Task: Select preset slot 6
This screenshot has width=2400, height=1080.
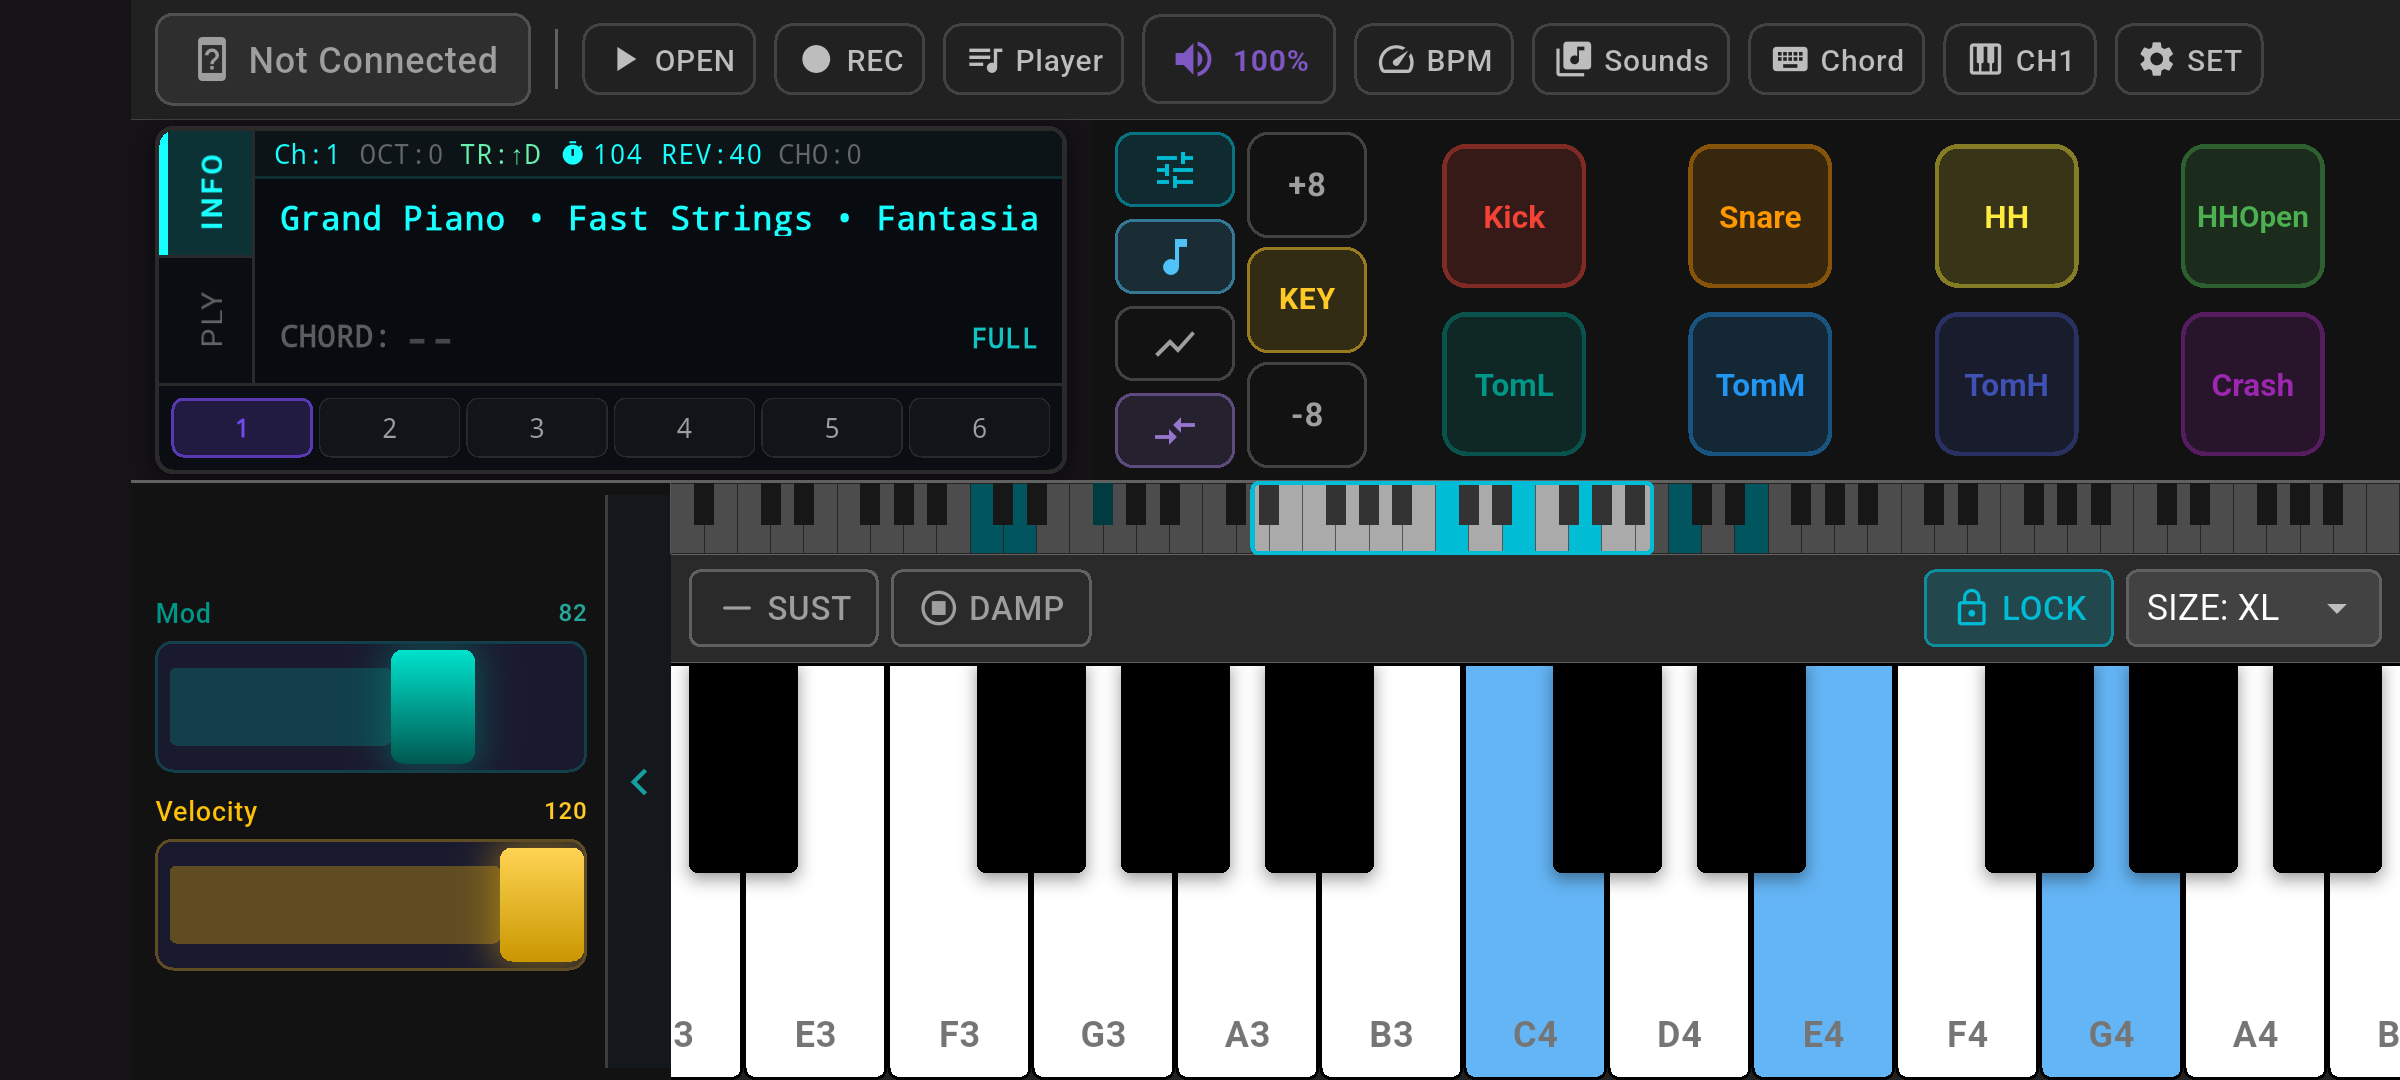Action: pos(979,428)
